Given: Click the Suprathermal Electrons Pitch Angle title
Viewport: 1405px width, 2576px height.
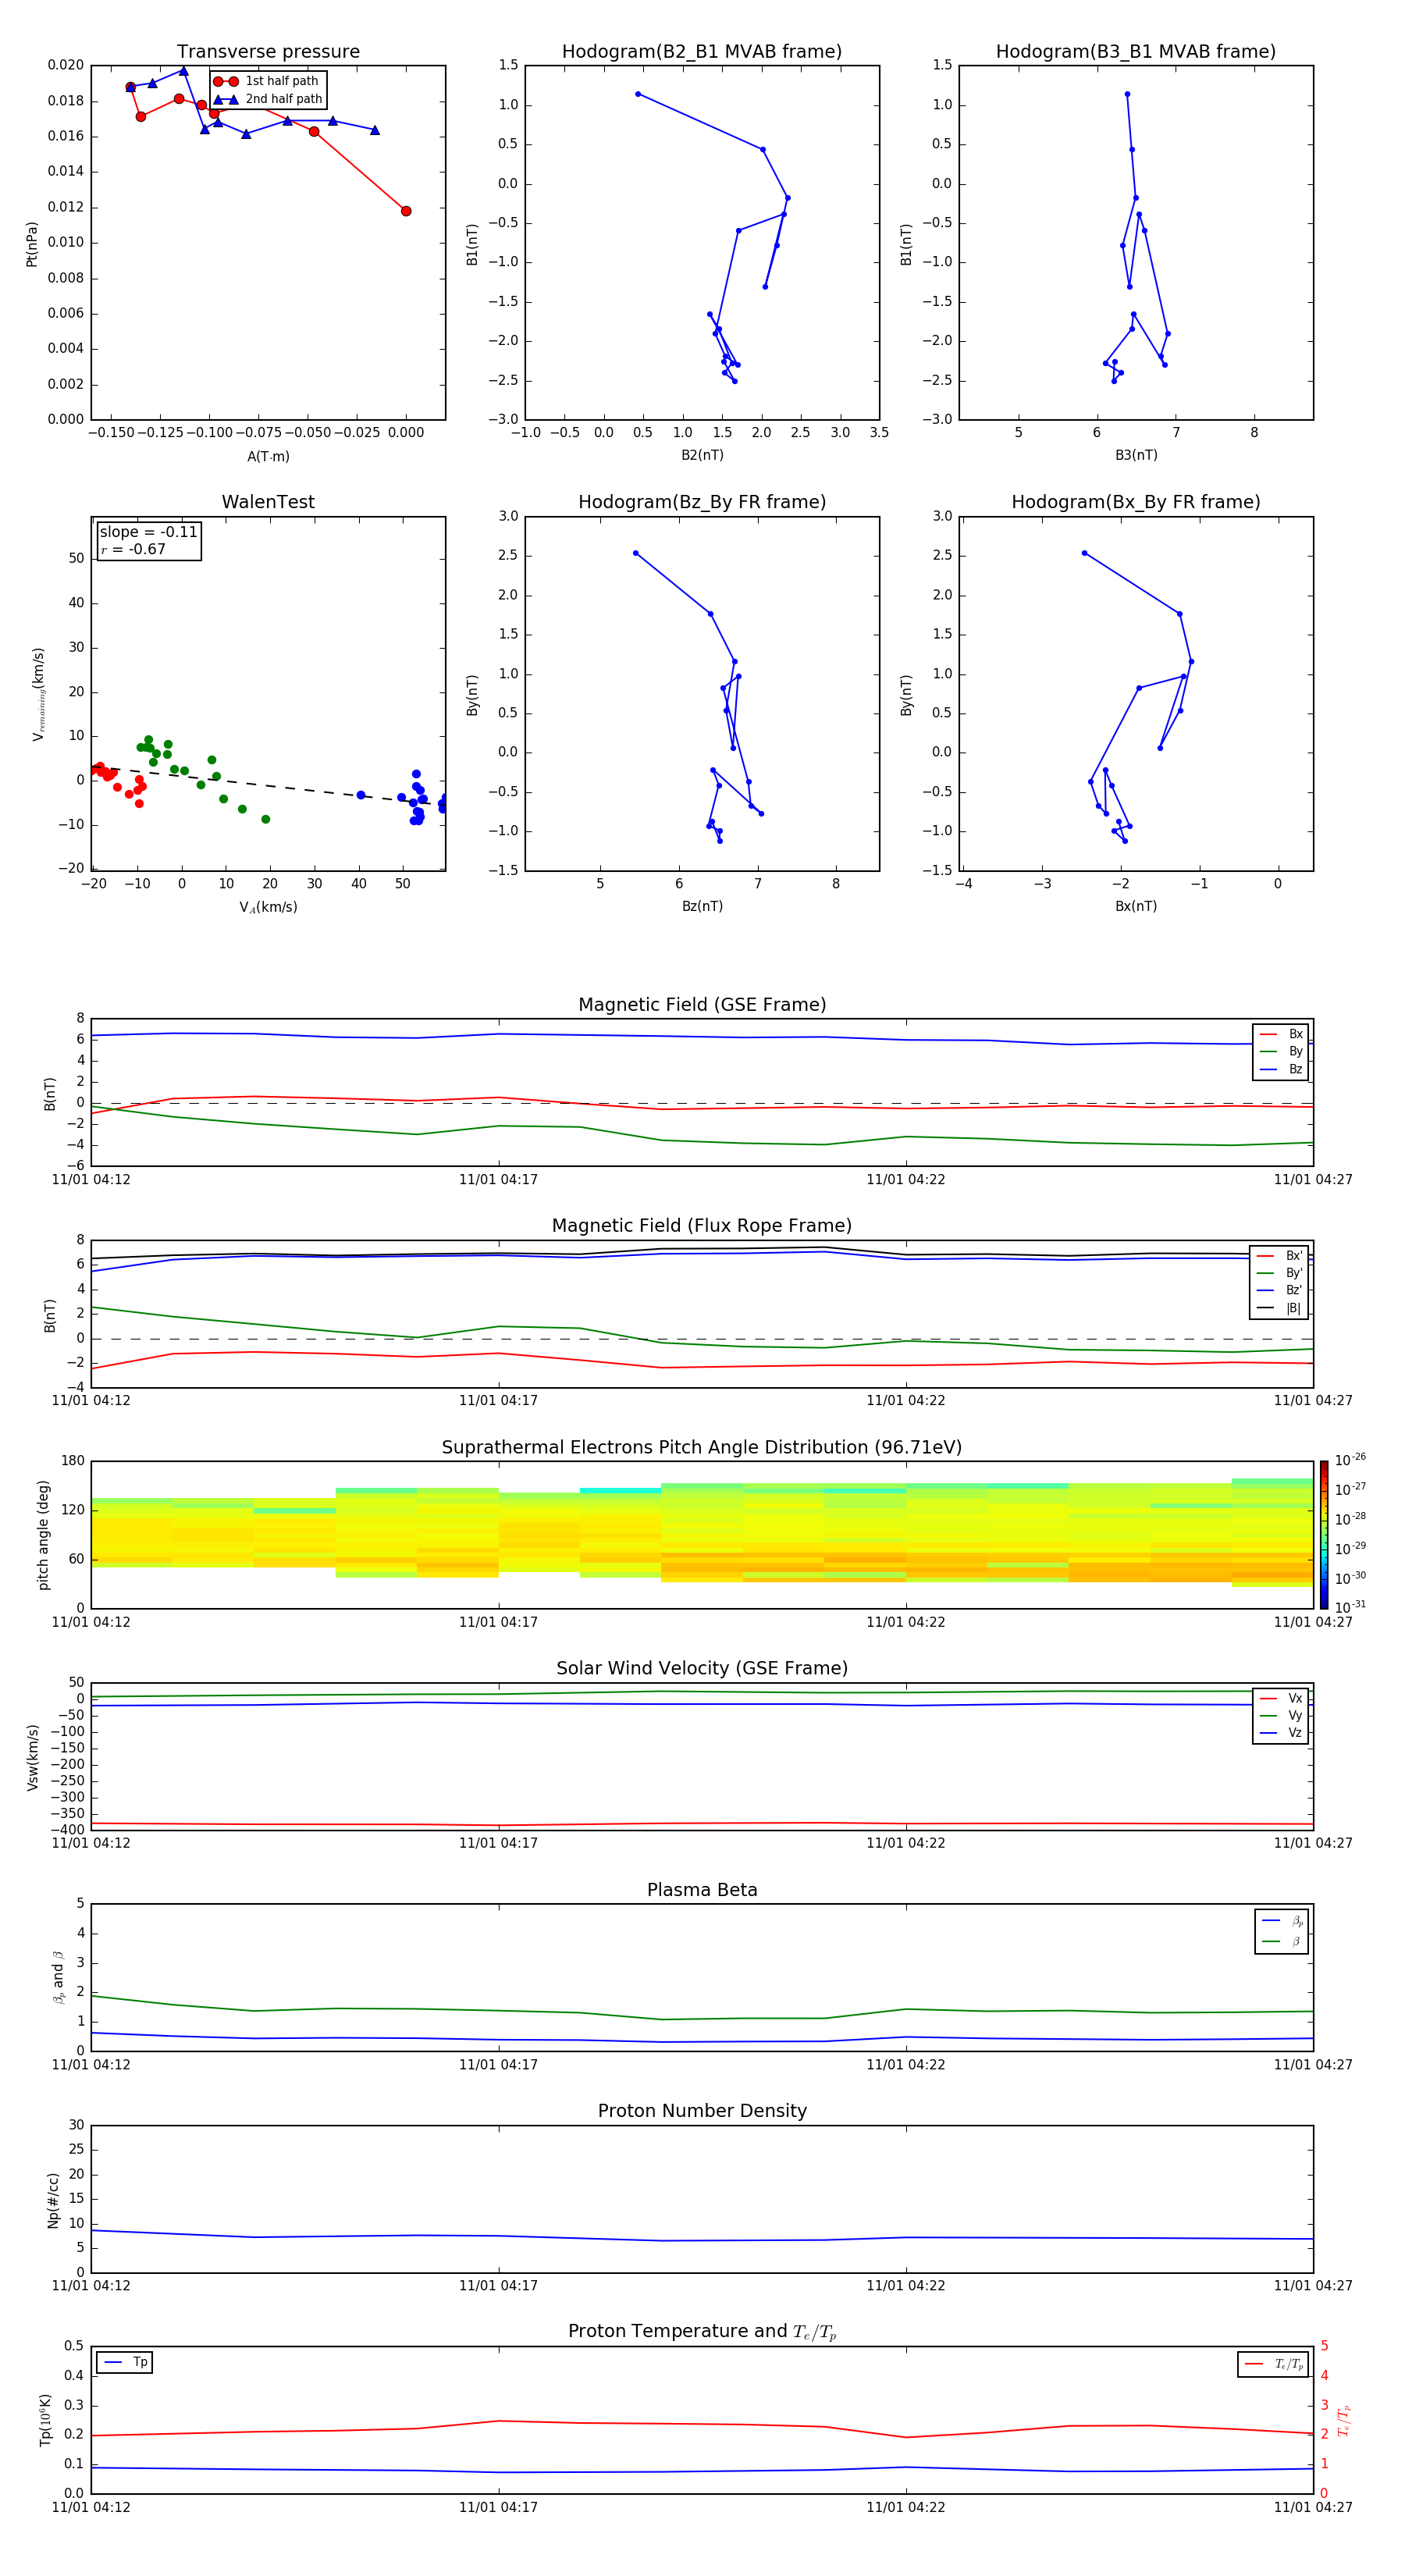Looking at the screenshot, I should point(702,1447).
